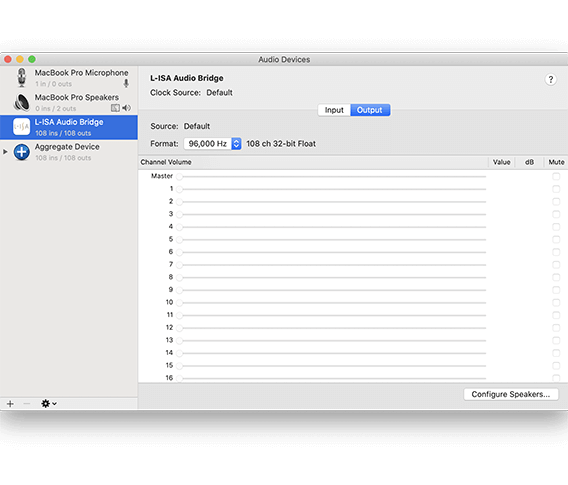Mute channel 8

(x=556, y=277)
